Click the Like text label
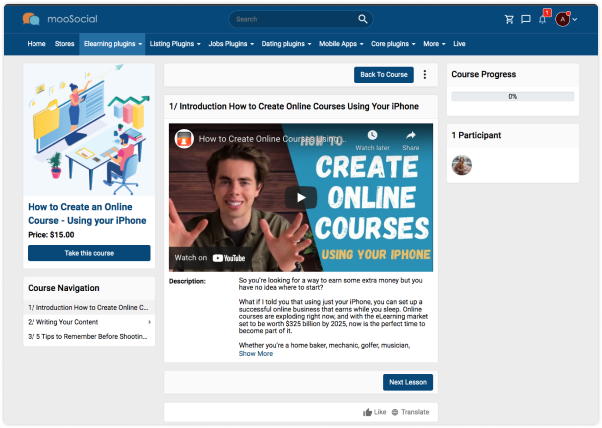 (x=380, y=412)
